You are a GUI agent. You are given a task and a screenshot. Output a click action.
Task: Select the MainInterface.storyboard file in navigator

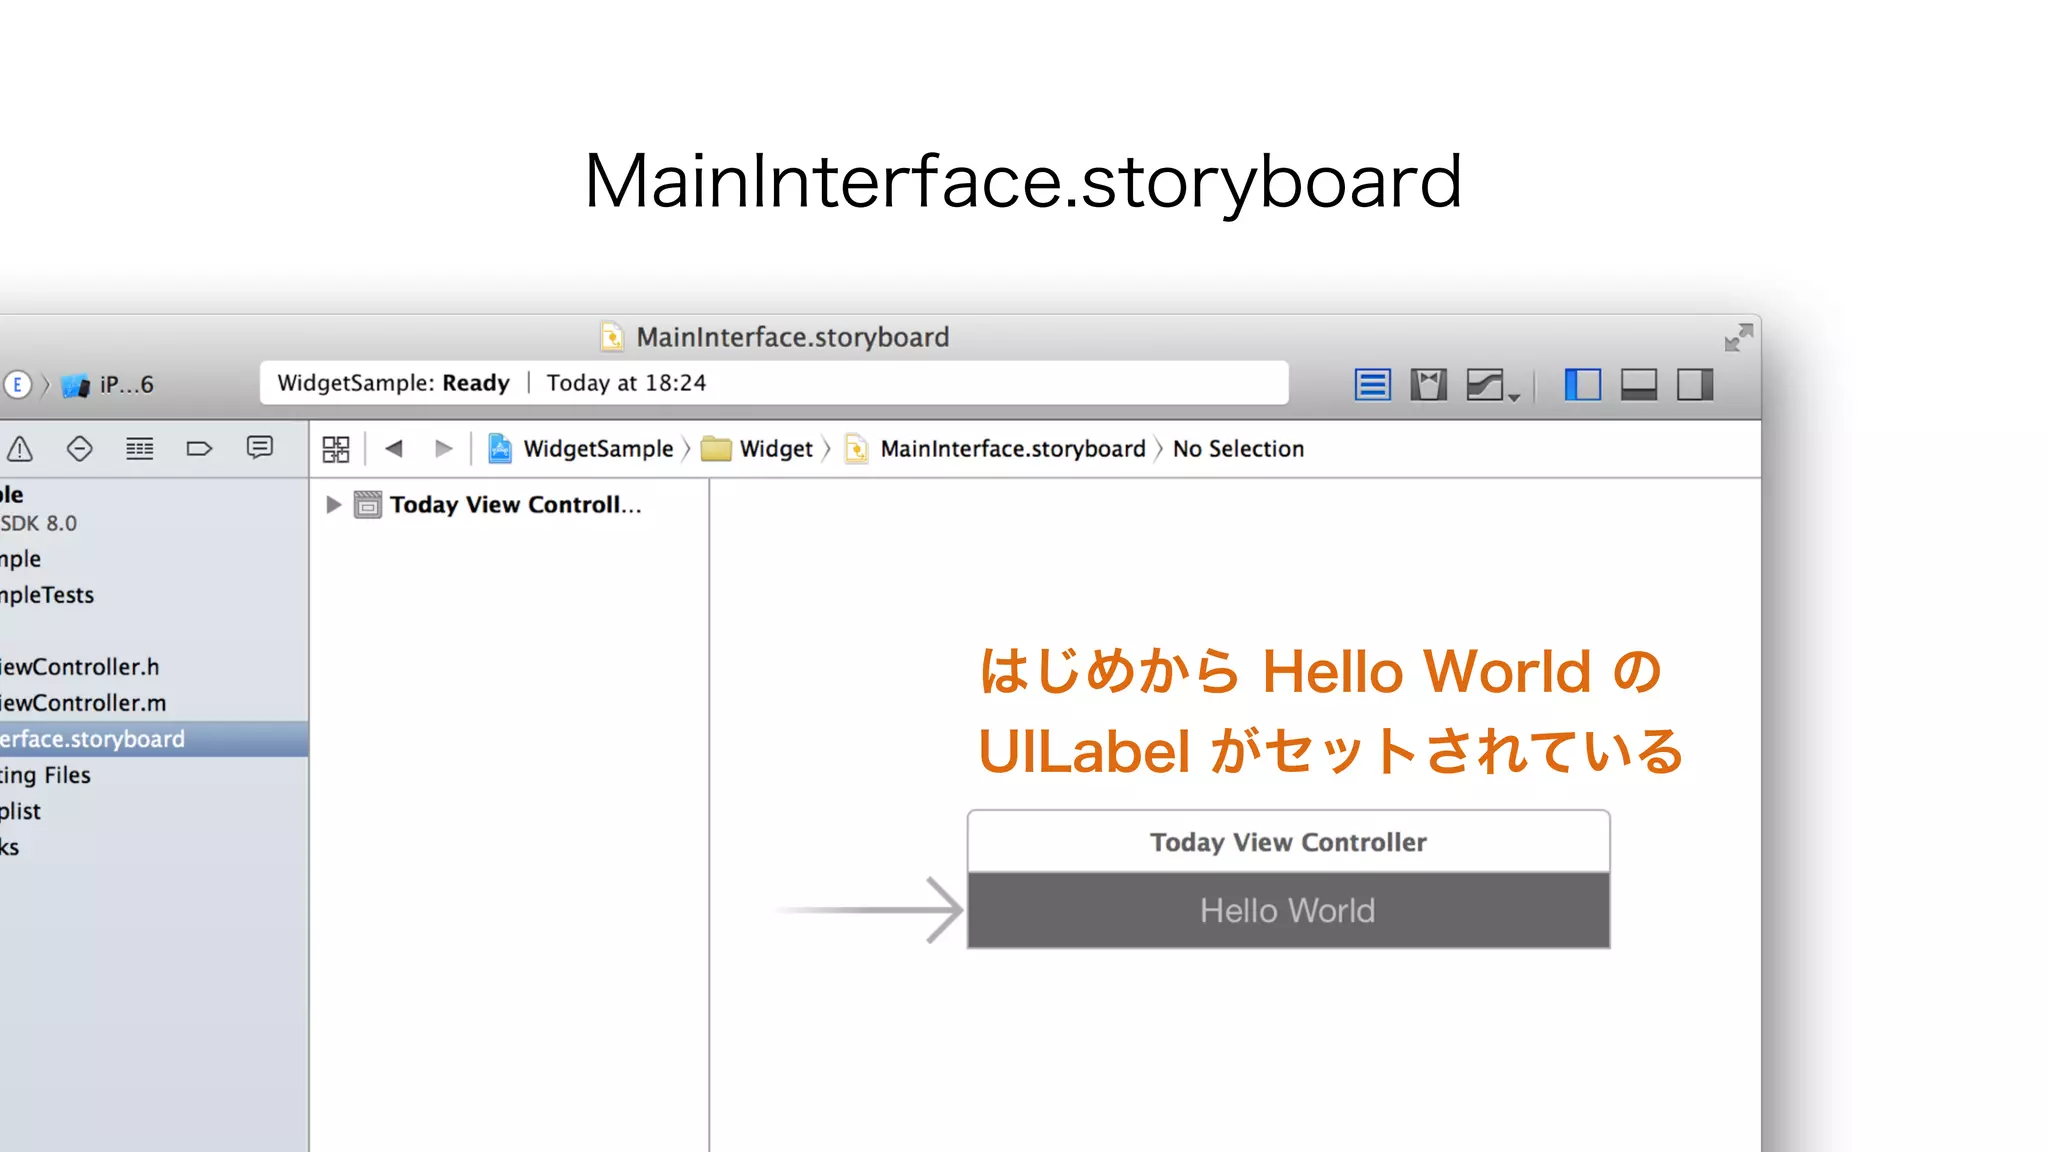pos(154,739)
